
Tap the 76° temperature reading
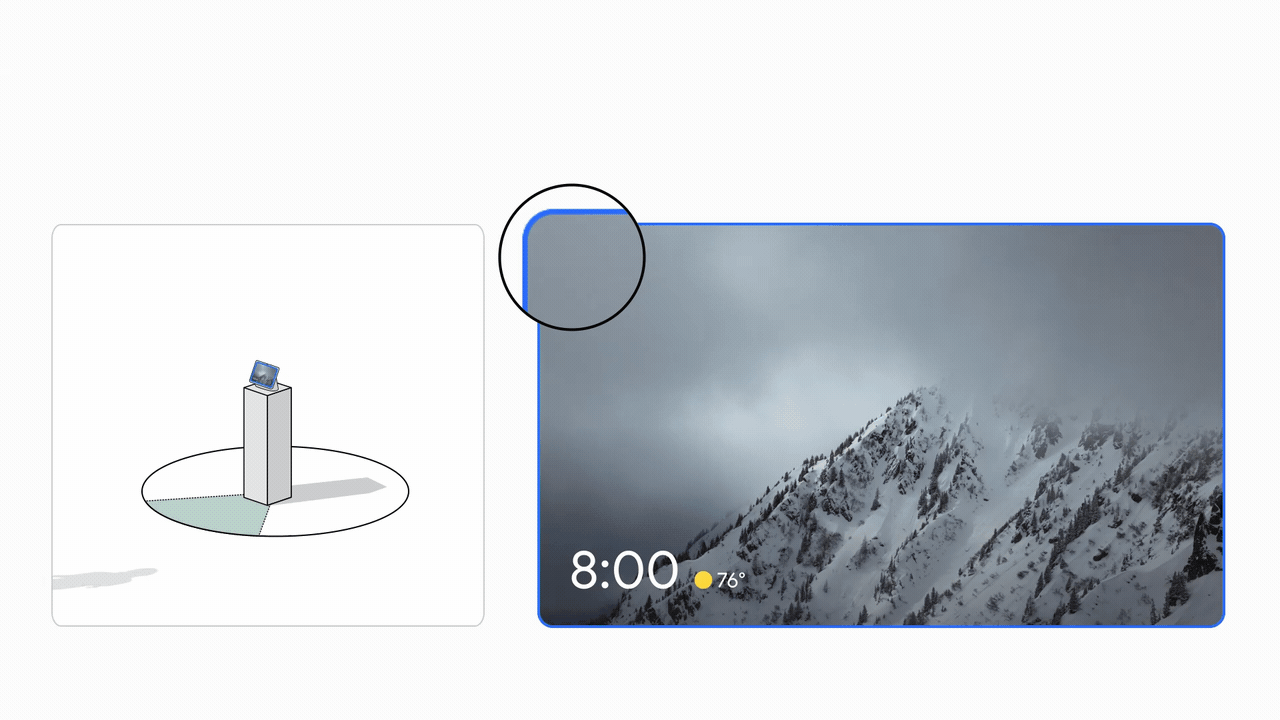click(x=730, y=581)
